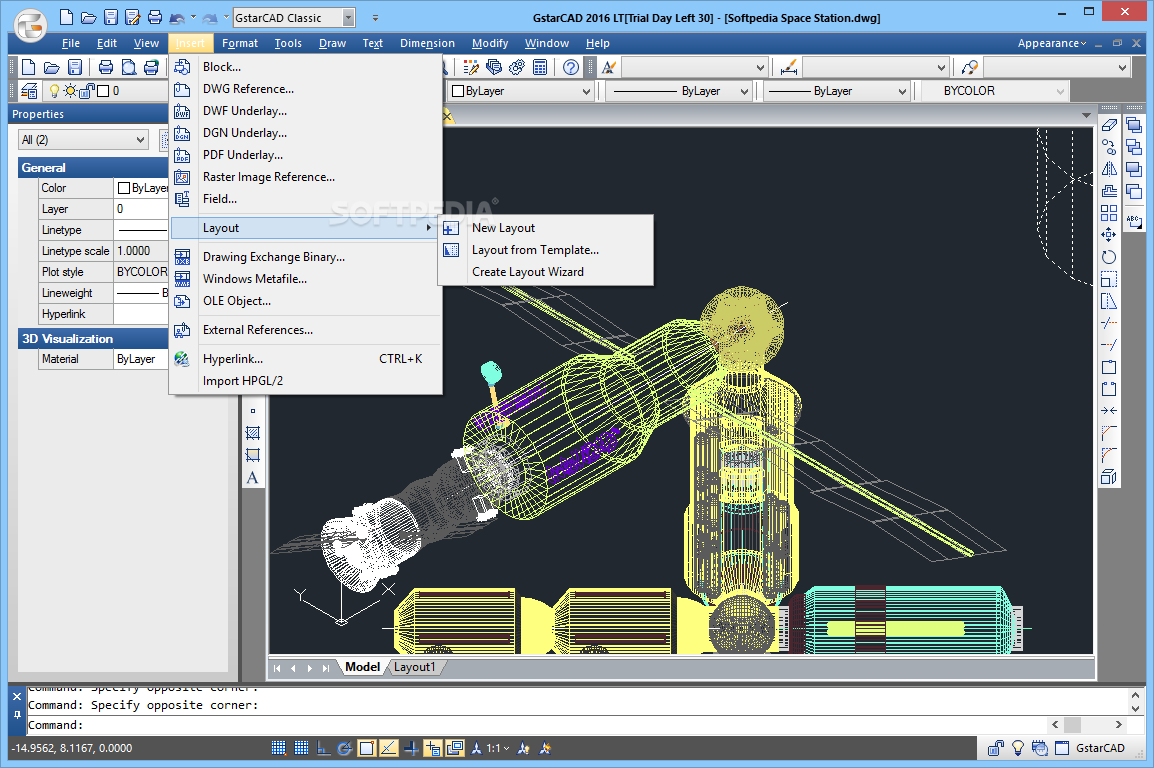Open the Layer Properties Manager icon

[29, 91]
